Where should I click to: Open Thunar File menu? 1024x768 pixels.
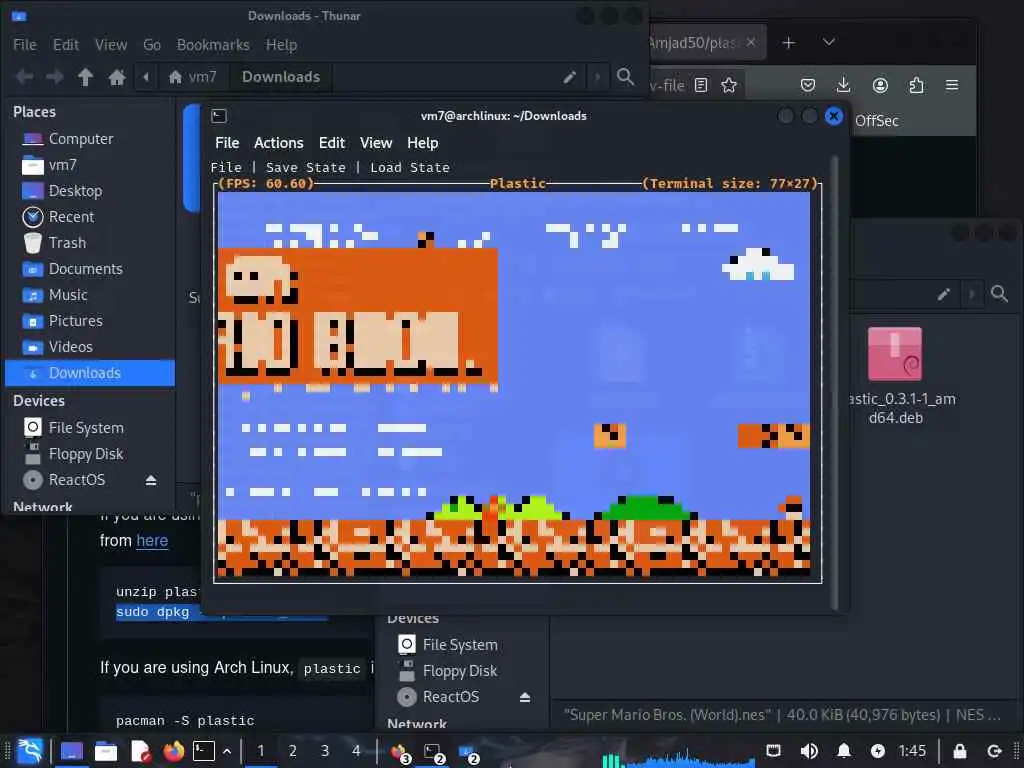tap(25, 44)
